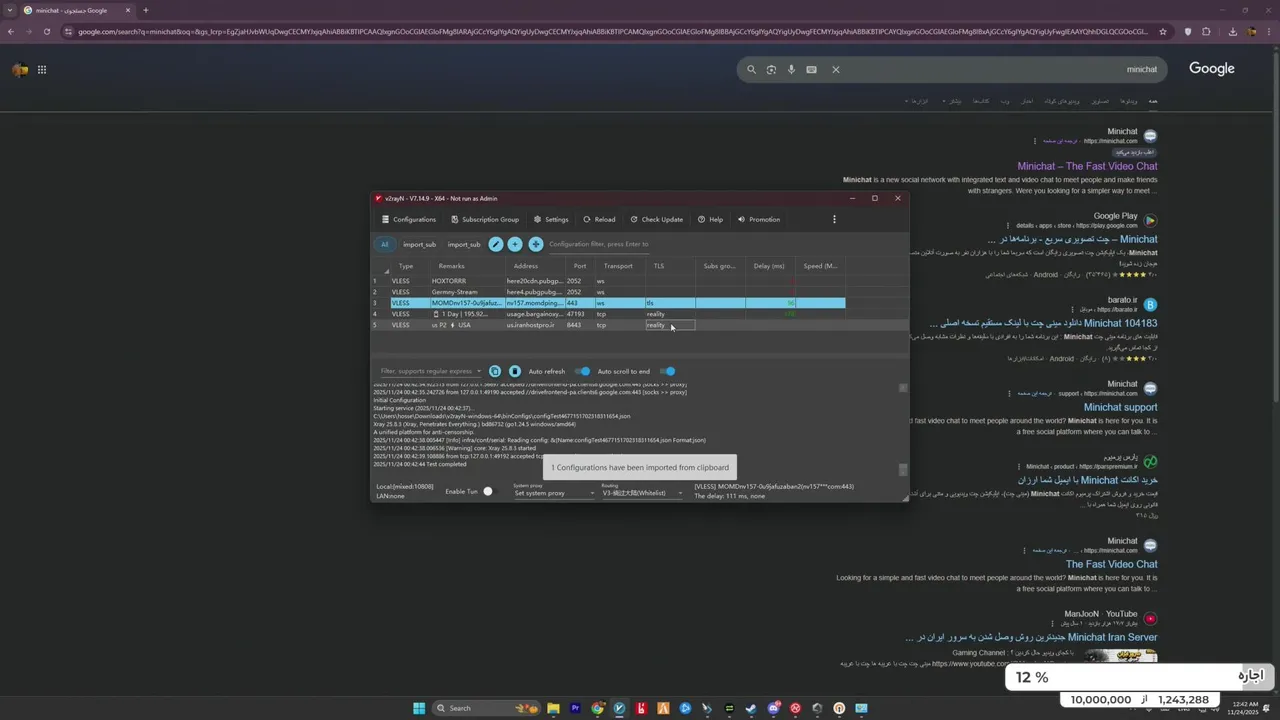The width and height of the screenshot is (1280, 720).
Task: Click the clear log trash icon
Action: (515, 371)
